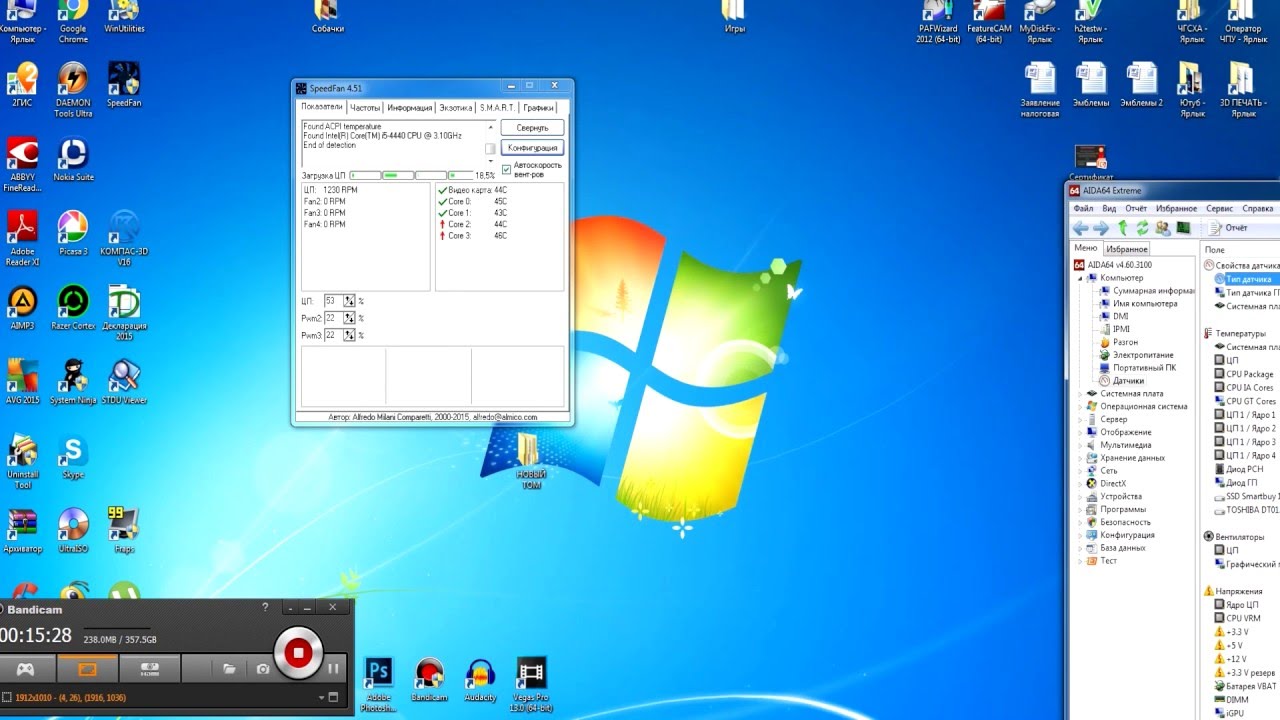
Task: Click AIDA64 users toolbar icon
Action: click(x=1163, y=228)
